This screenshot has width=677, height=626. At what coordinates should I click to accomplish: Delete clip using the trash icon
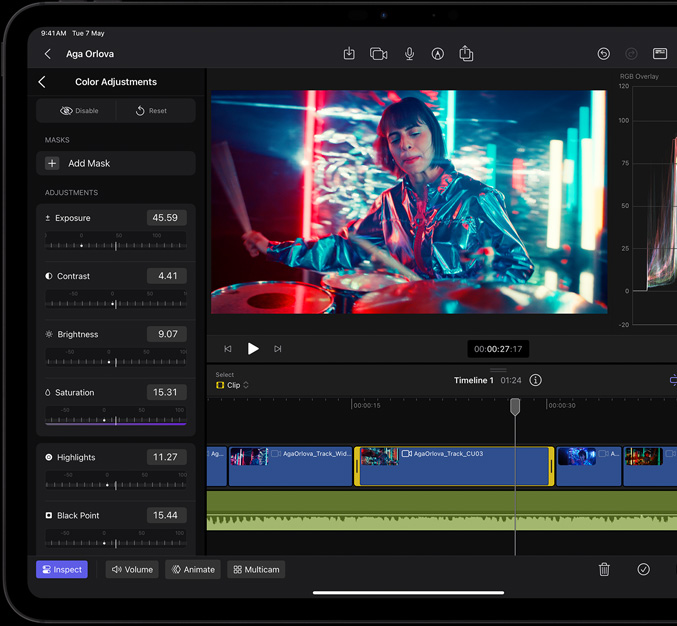[x=604, y=569]
